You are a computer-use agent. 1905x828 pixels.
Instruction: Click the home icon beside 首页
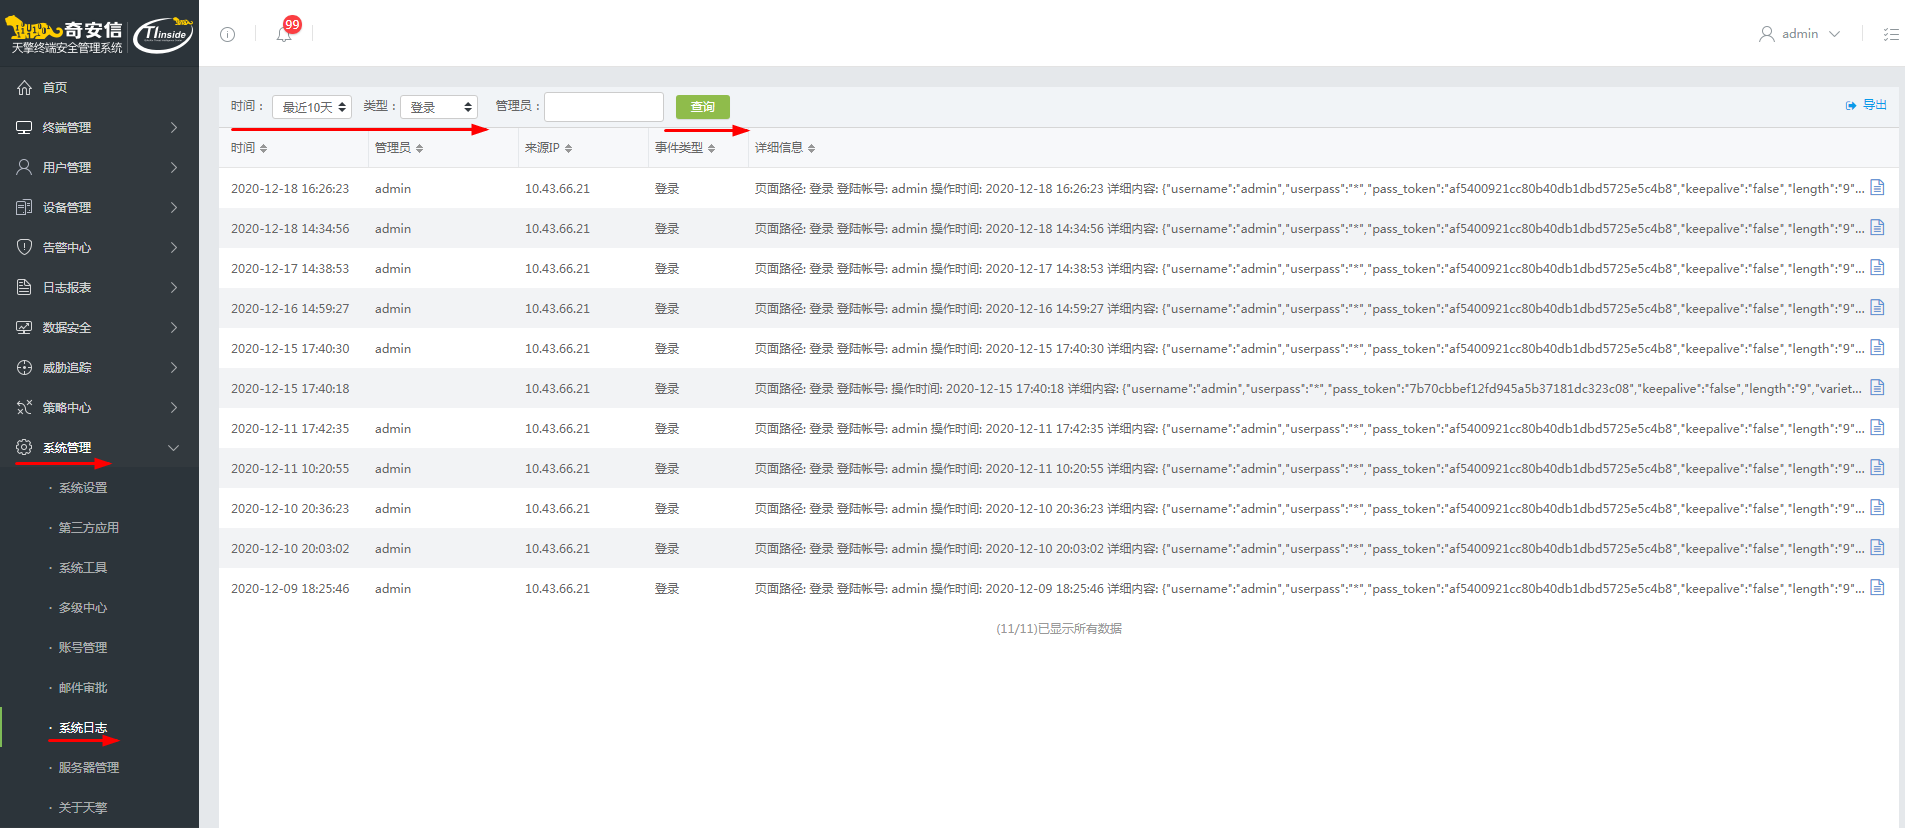coord(24,88)
